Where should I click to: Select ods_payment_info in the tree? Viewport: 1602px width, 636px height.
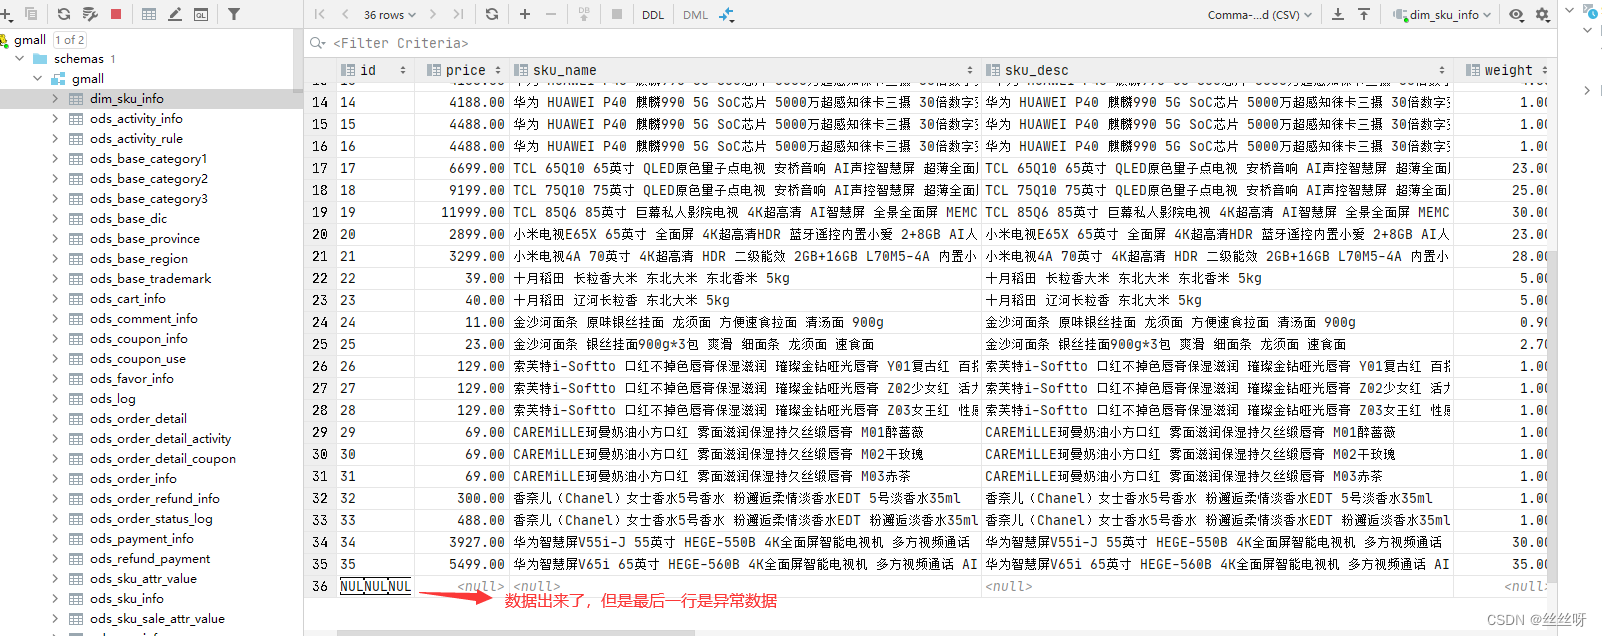point(142,539)
